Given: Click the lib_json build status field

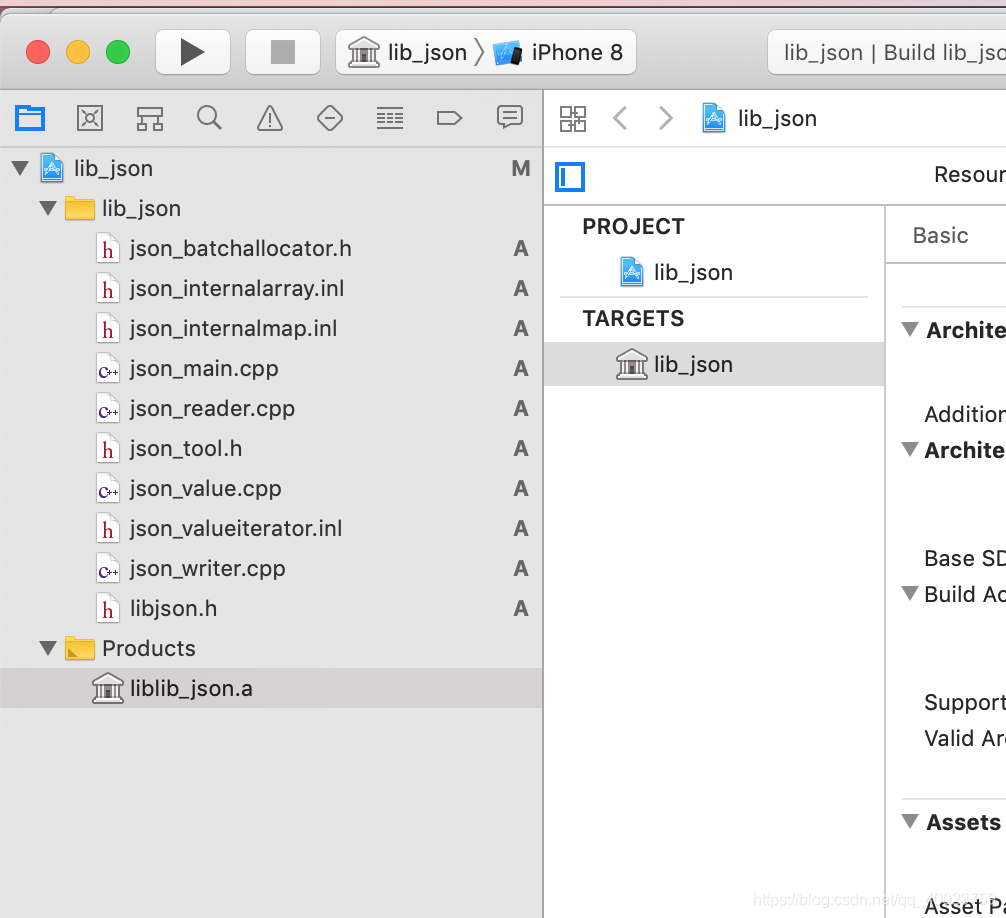Looking at the screenshot, I should coord(887,52).
